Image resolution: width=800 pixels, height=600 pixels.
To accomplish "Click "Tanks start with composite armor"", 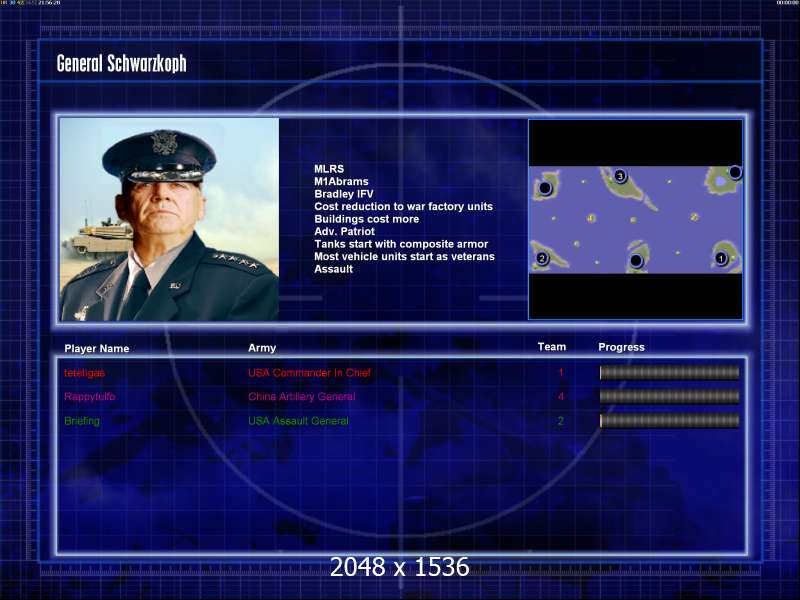I will coord(401,244).
